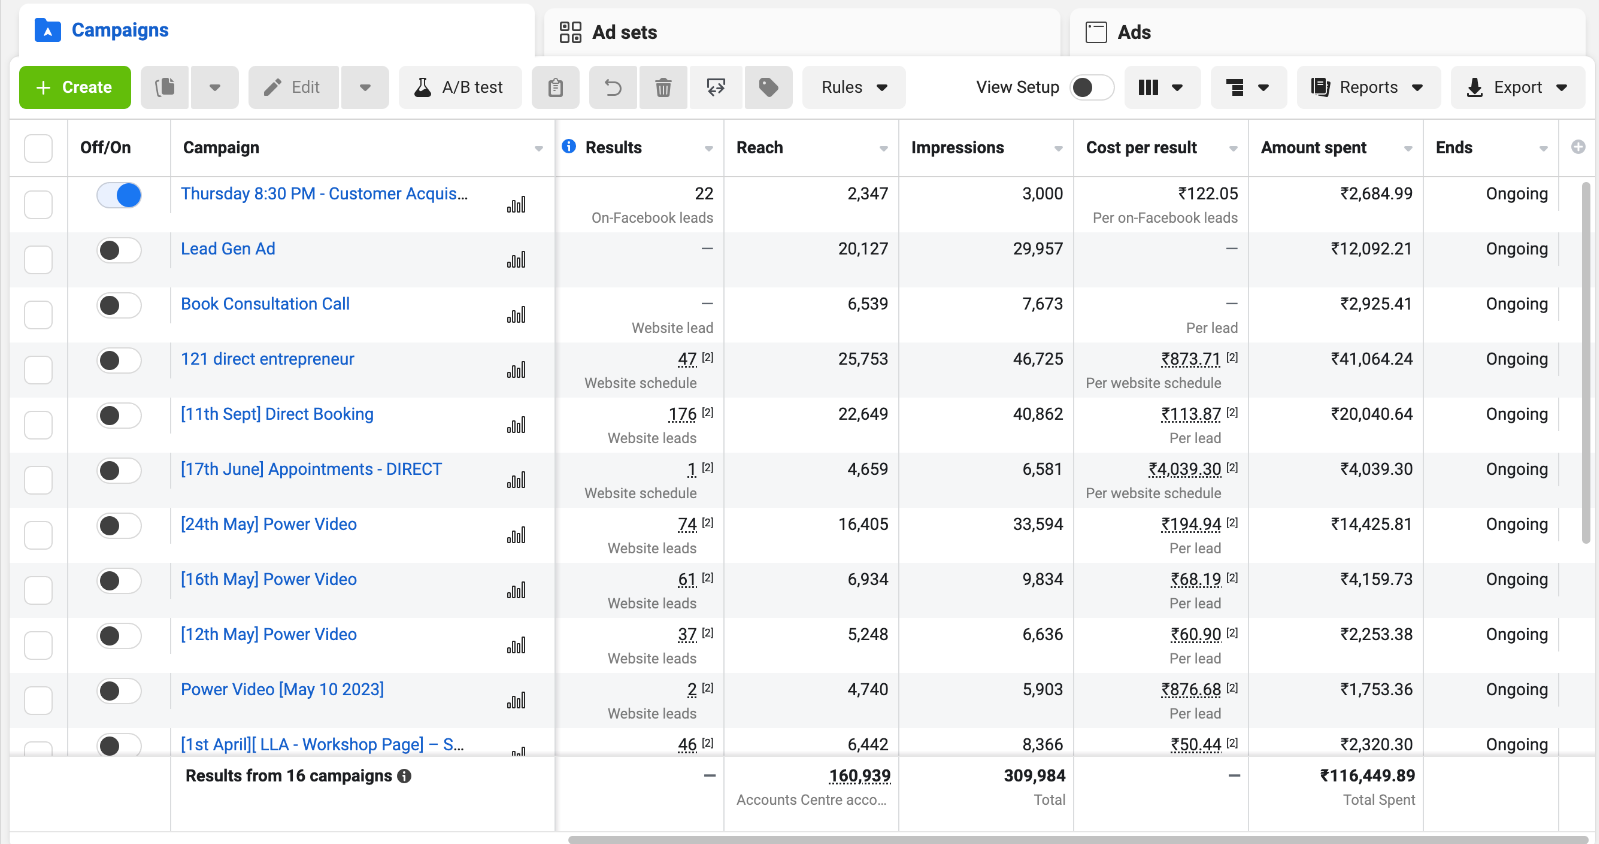Click the add column plus icon

pyautogui.click(x=1578, y=147)
